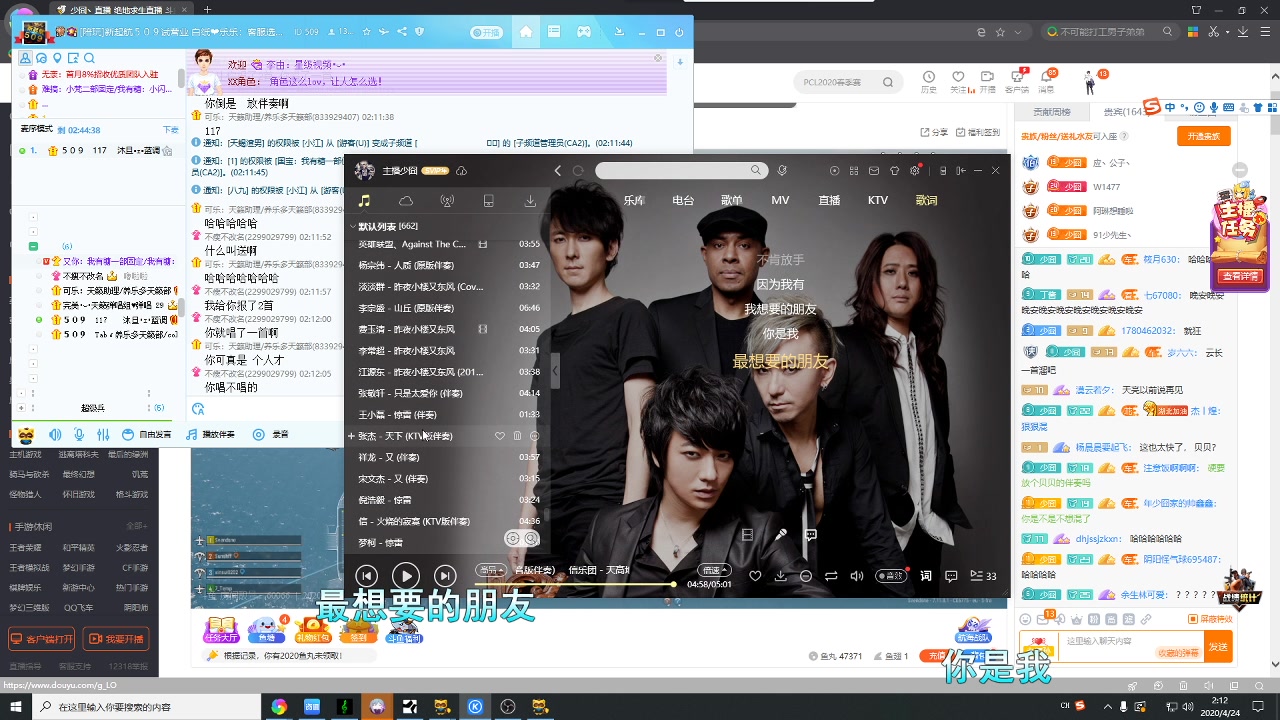This screenshot has width=1280, height=720.
Task: Click the 开通贵族 button
Action: [x=1203, y=136]
